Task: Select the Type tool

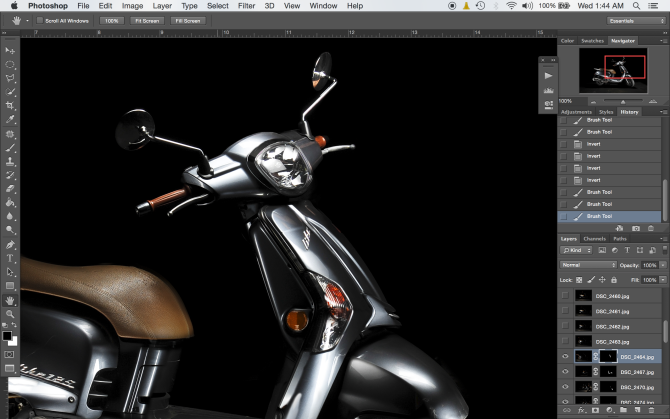Action: click(x=10, y=257)
